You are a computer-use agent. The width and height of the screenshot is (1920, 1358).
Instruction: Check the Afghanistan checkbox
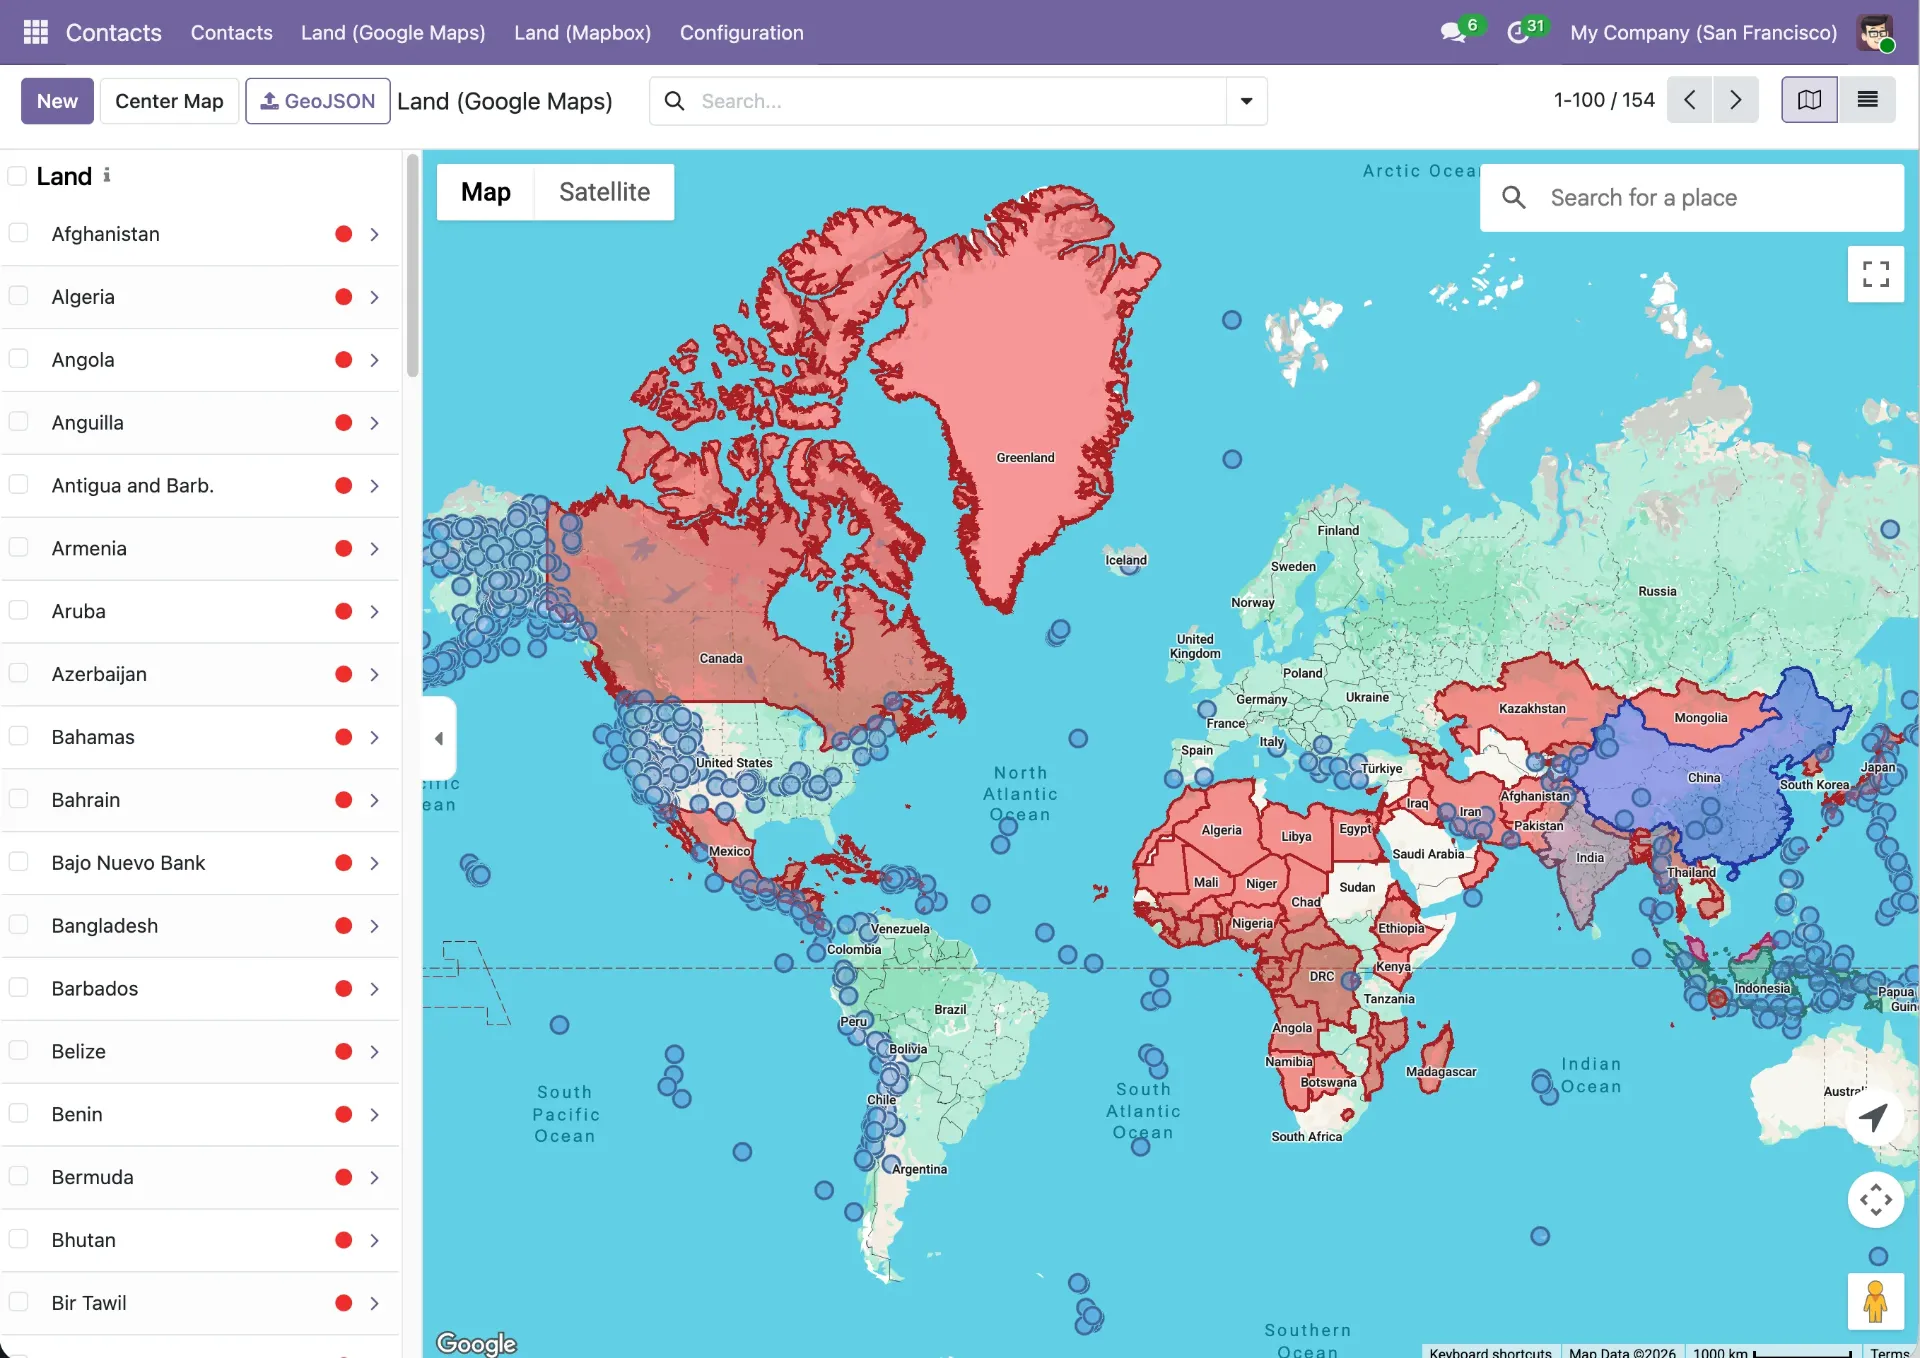pos(18,233)
